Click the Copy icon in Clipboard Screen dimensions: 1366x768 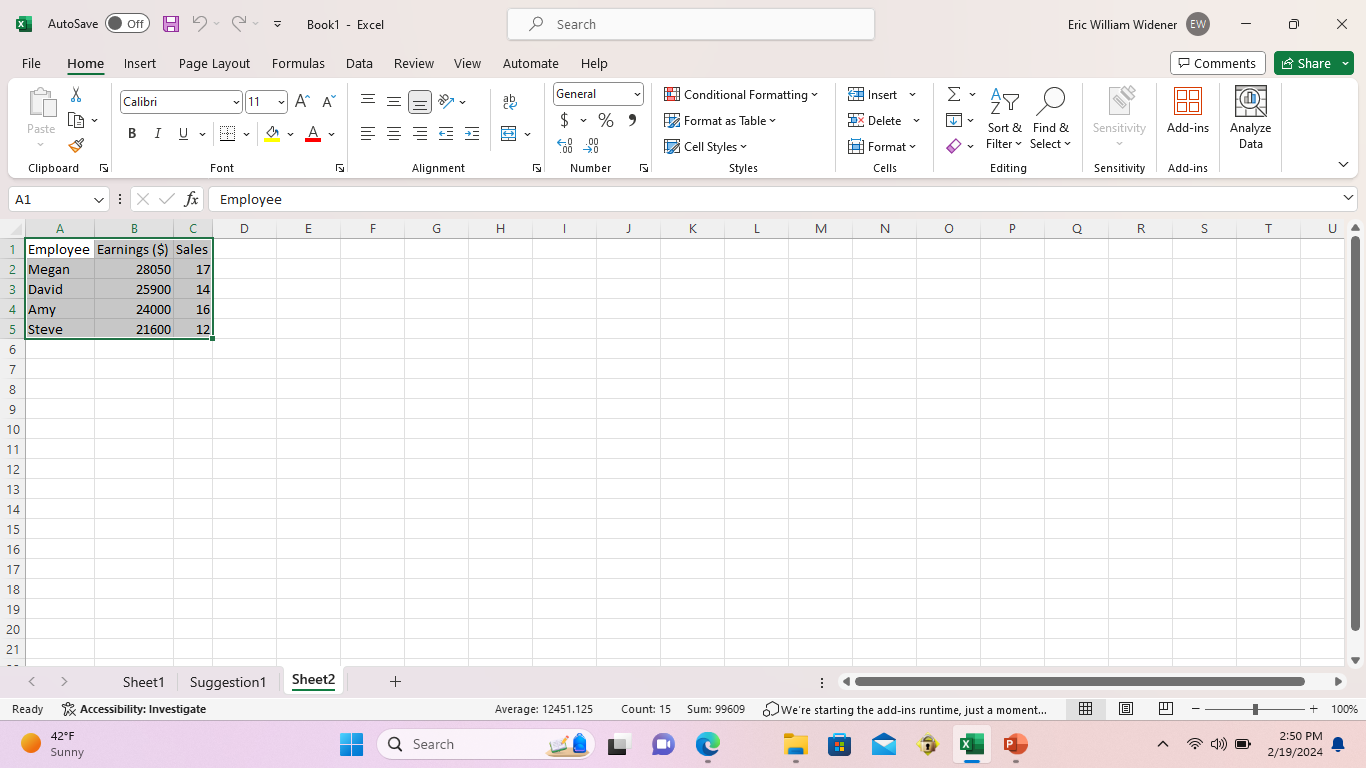click(x=76, y=120)
